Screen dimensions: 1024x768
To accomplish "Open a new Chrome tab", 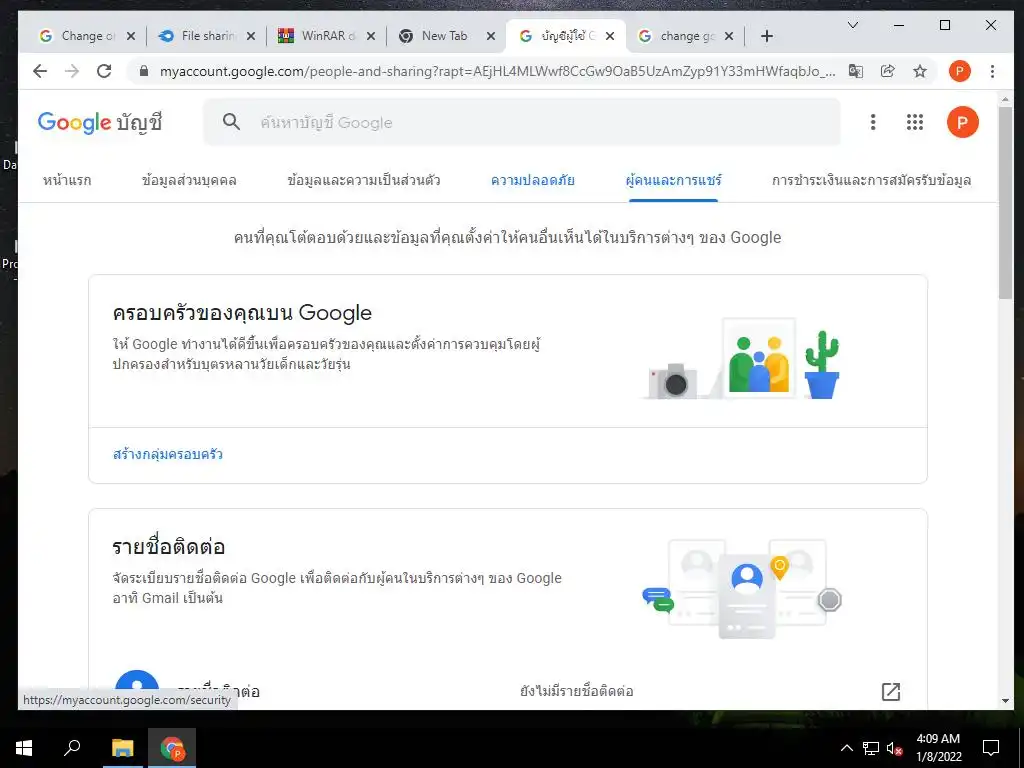I will point(767,36).
